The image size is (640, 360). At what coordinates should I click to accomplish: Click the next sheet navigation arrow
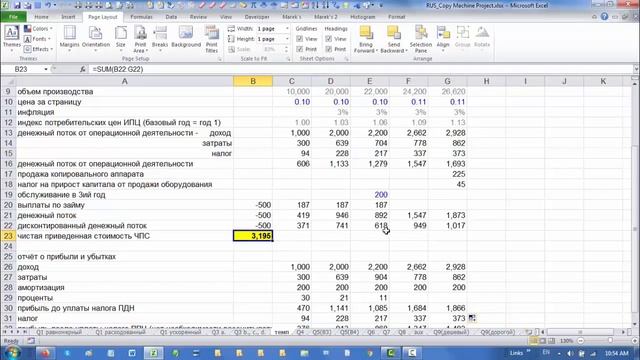[18, 332]
